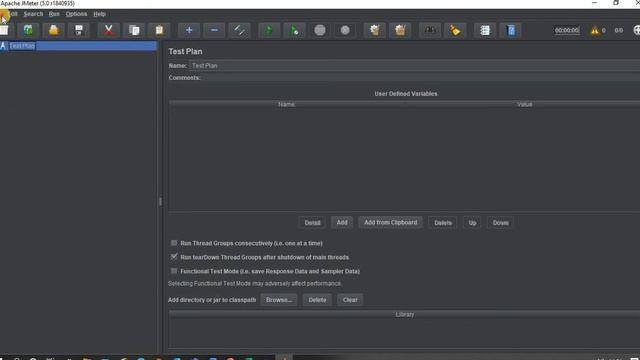Viewport: 640px width, 360px height.
Task: Click the Up button
Action: click(x=472, y=223)
